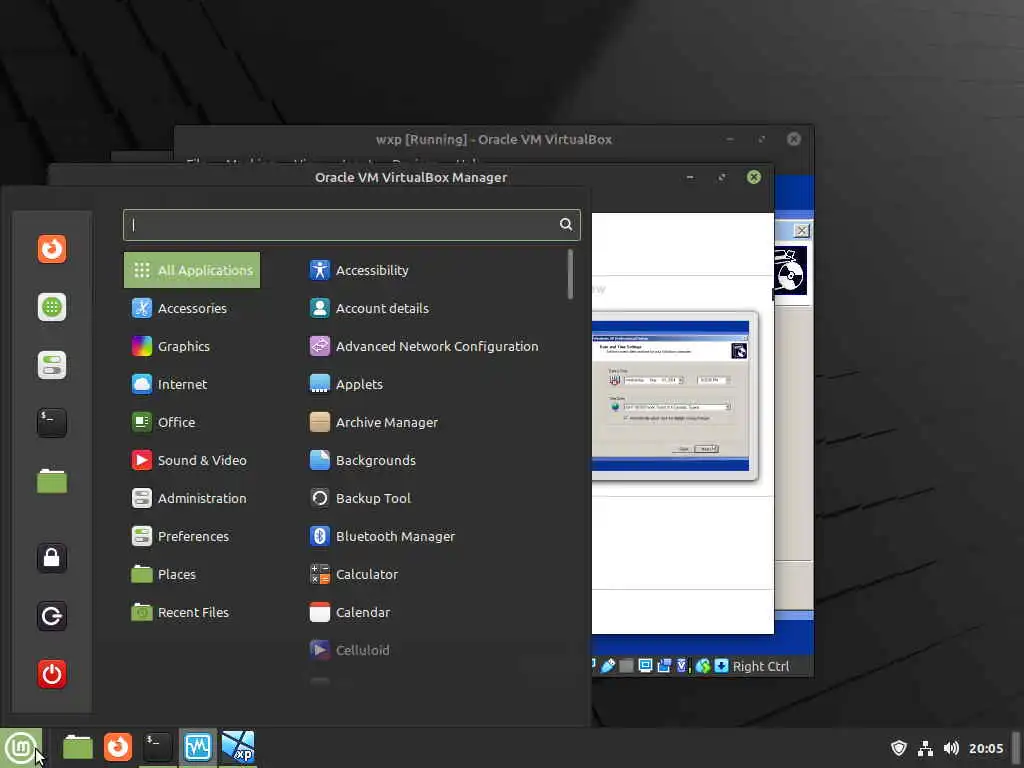Open Firefox from the taskbar panel
Image resolution: width=1024 pixels, height=768 pixels.
pyautogui.click(x=118, y=747)
